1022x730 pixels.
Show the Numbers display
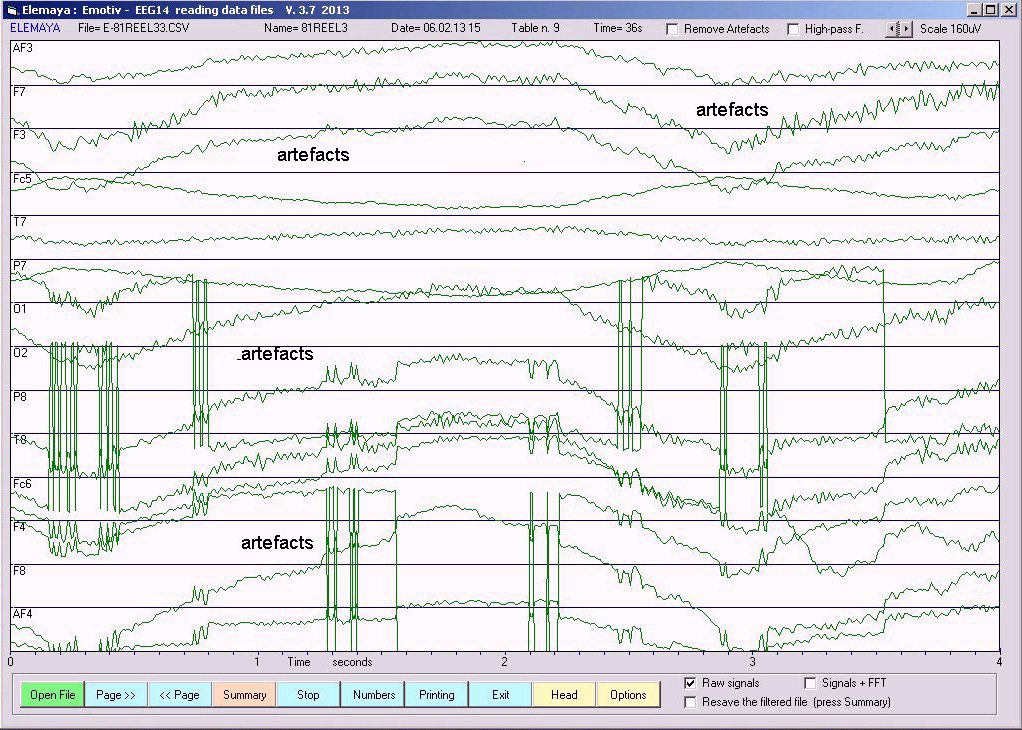(x=373, y=695)
